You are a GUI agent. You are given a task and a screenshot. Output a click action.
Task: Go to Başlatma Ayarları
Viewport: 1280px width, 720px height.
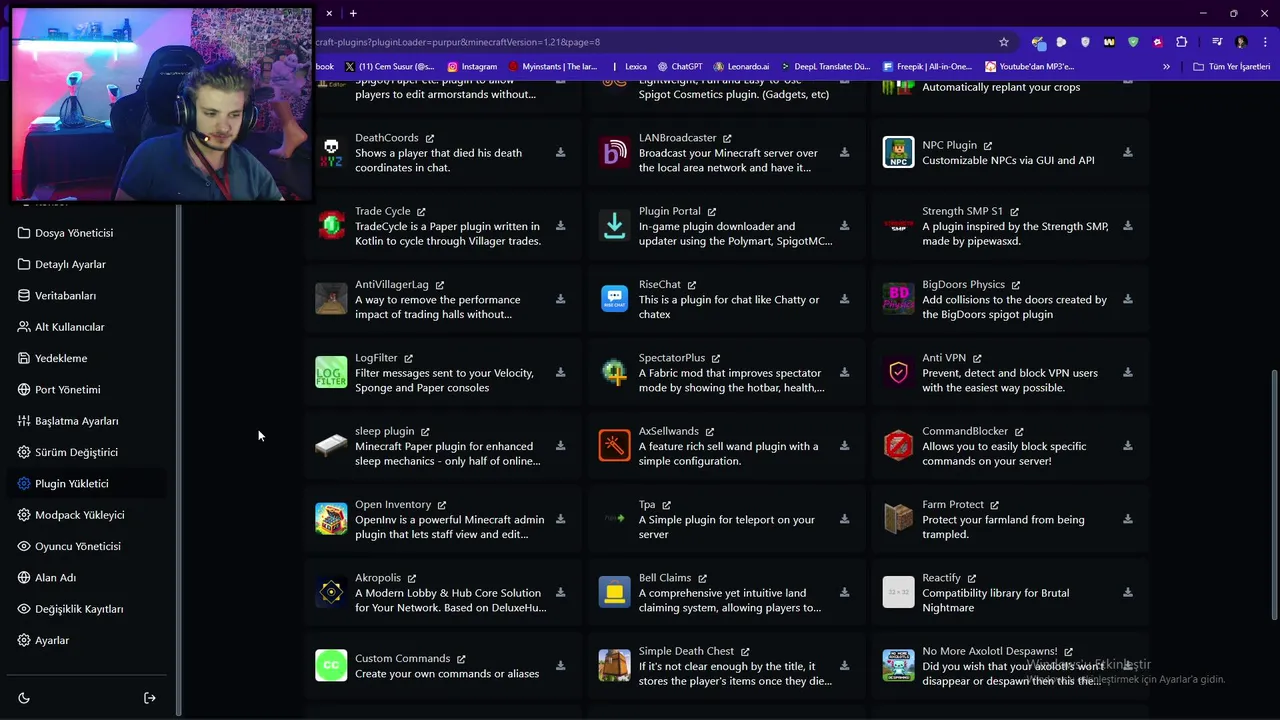[87, 421]
